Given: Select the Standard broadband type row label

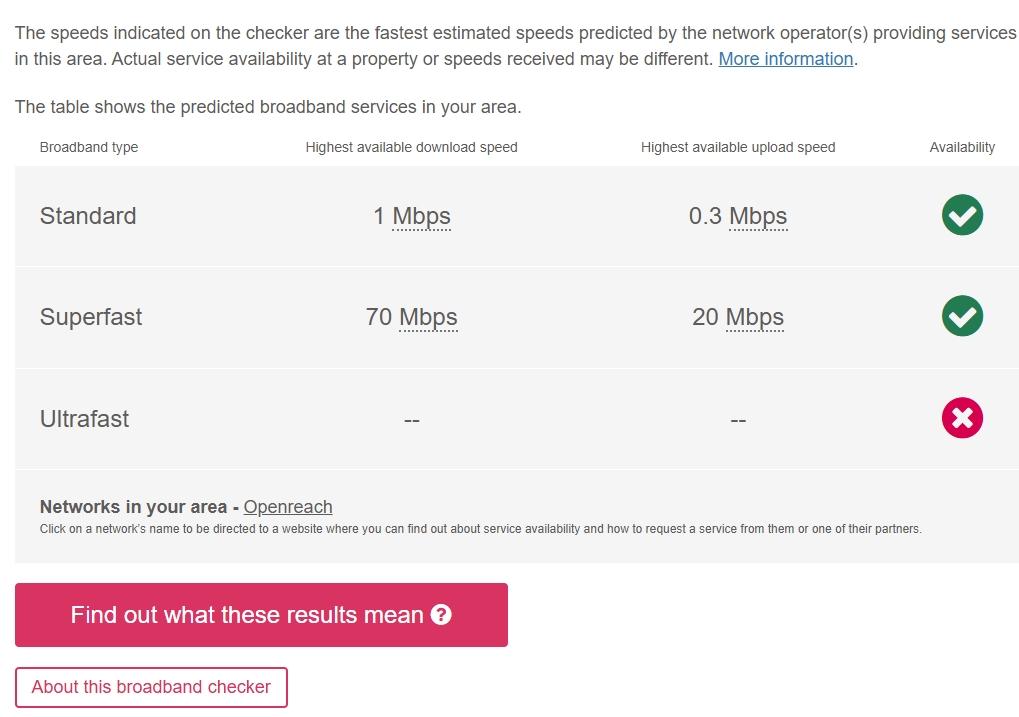Looking at the screenshot, I should pos(88,216).
